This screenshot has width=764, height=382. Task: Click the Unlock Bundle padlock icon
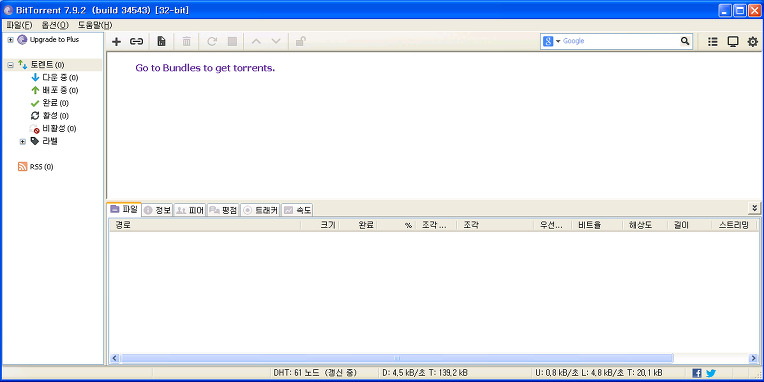[301, 42]
